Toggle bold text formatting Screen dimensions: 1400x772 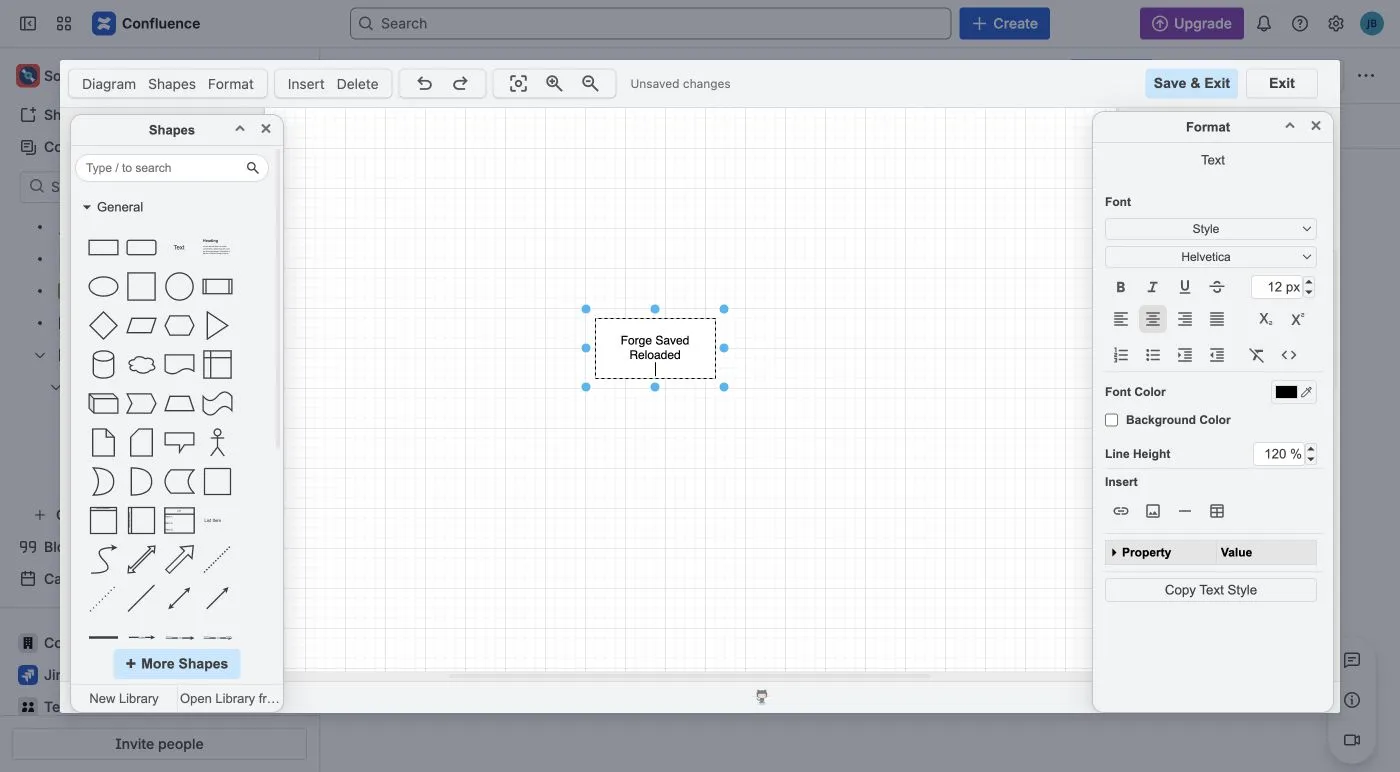click(x=1121, y=287)
